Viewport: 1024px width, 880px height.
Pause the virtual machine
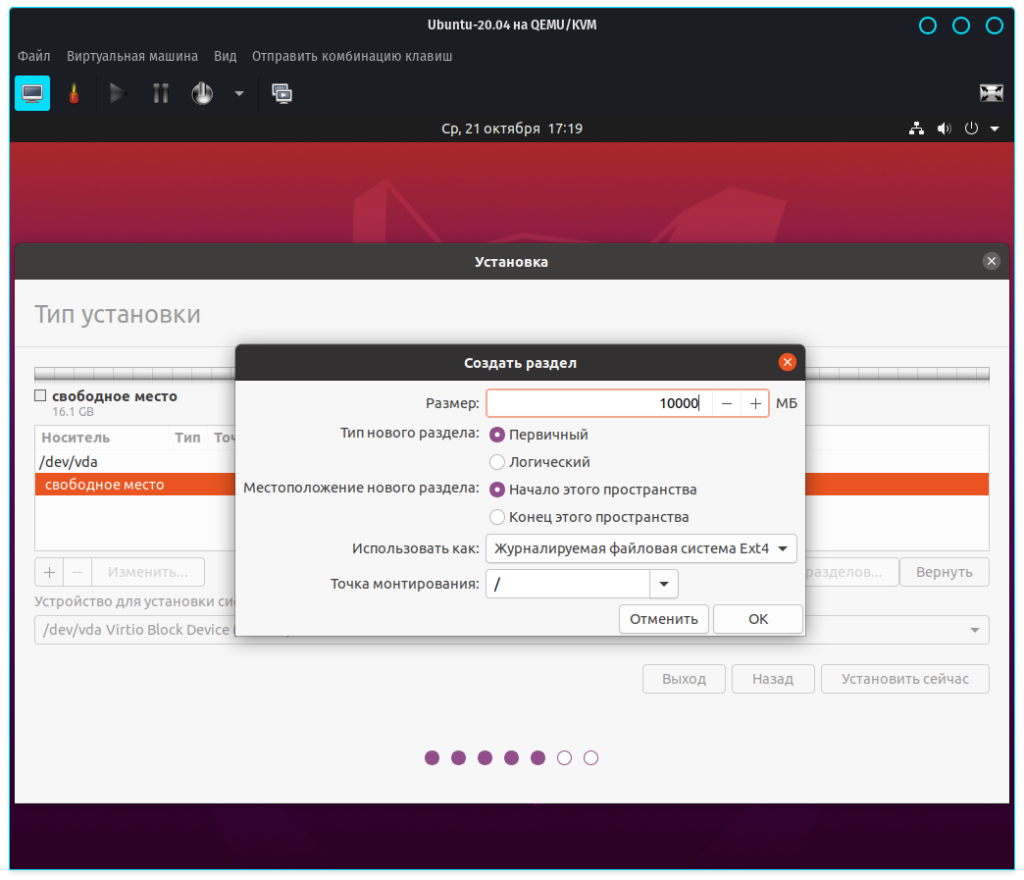[160, 93]
